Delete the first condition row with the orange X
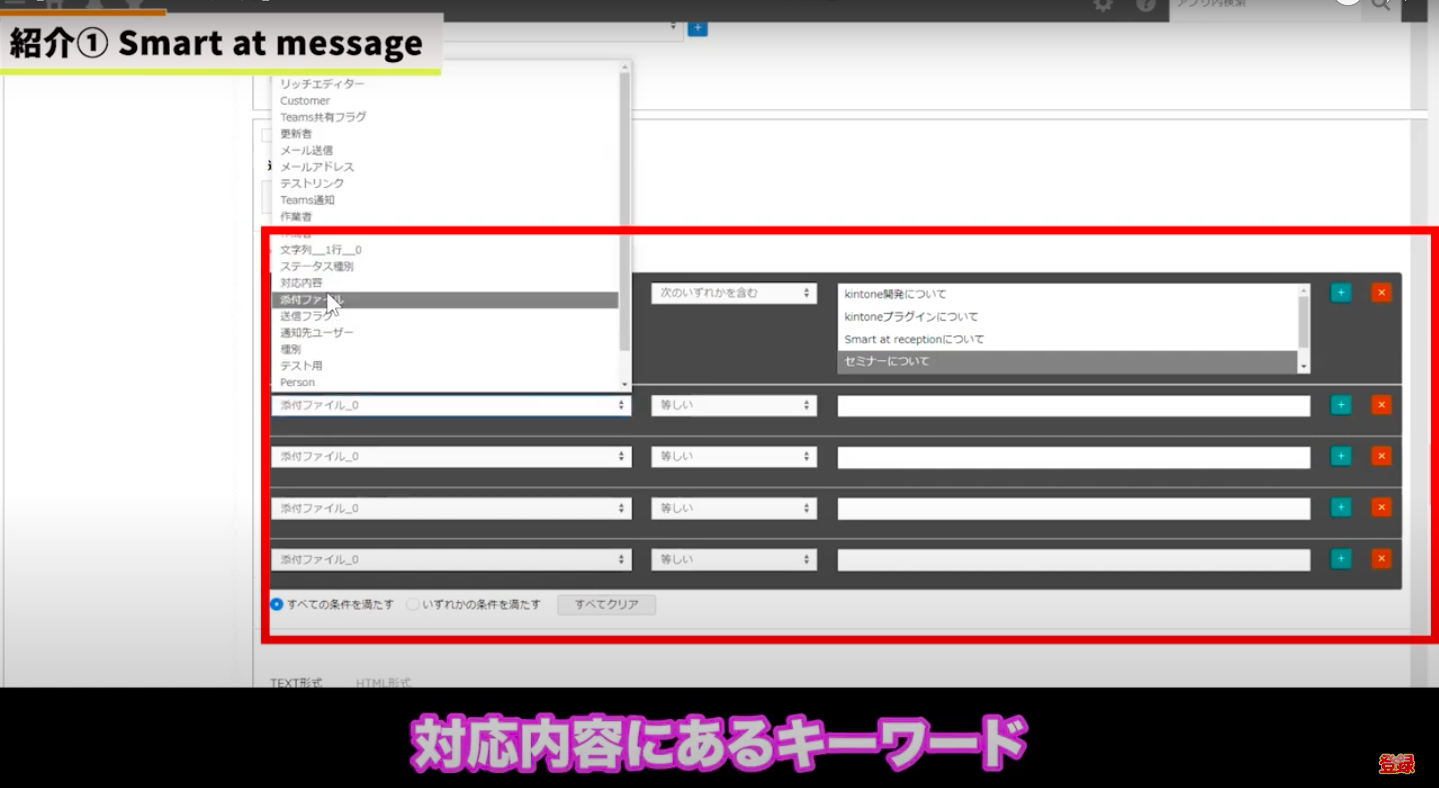The width and height of the screenshot is (1439, 788). coord(1381,292)
